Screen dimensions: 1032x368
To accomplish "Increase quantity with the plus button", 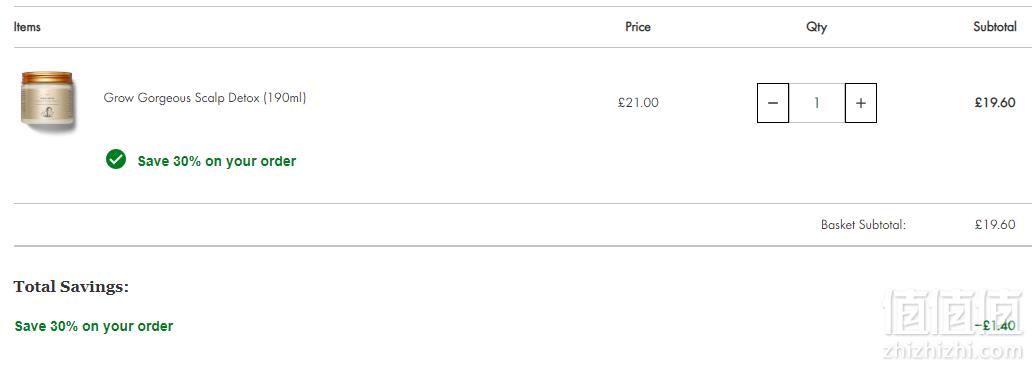I will pos(861,103).
